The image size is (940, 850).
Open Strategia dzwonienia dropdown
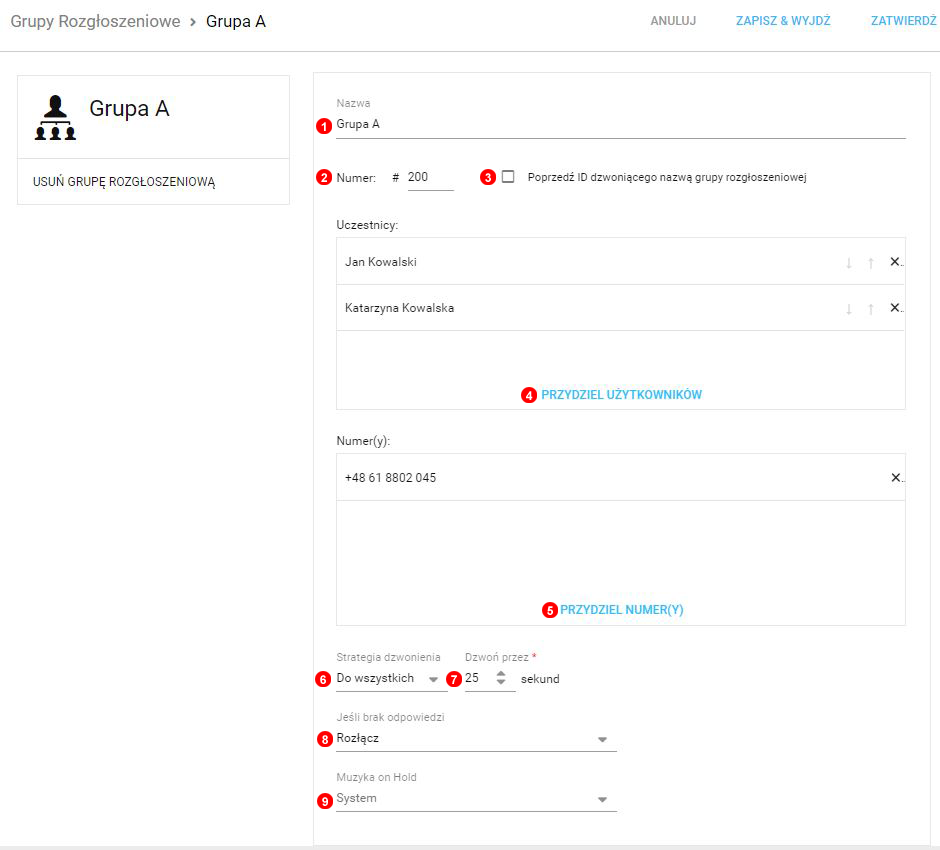390,679
